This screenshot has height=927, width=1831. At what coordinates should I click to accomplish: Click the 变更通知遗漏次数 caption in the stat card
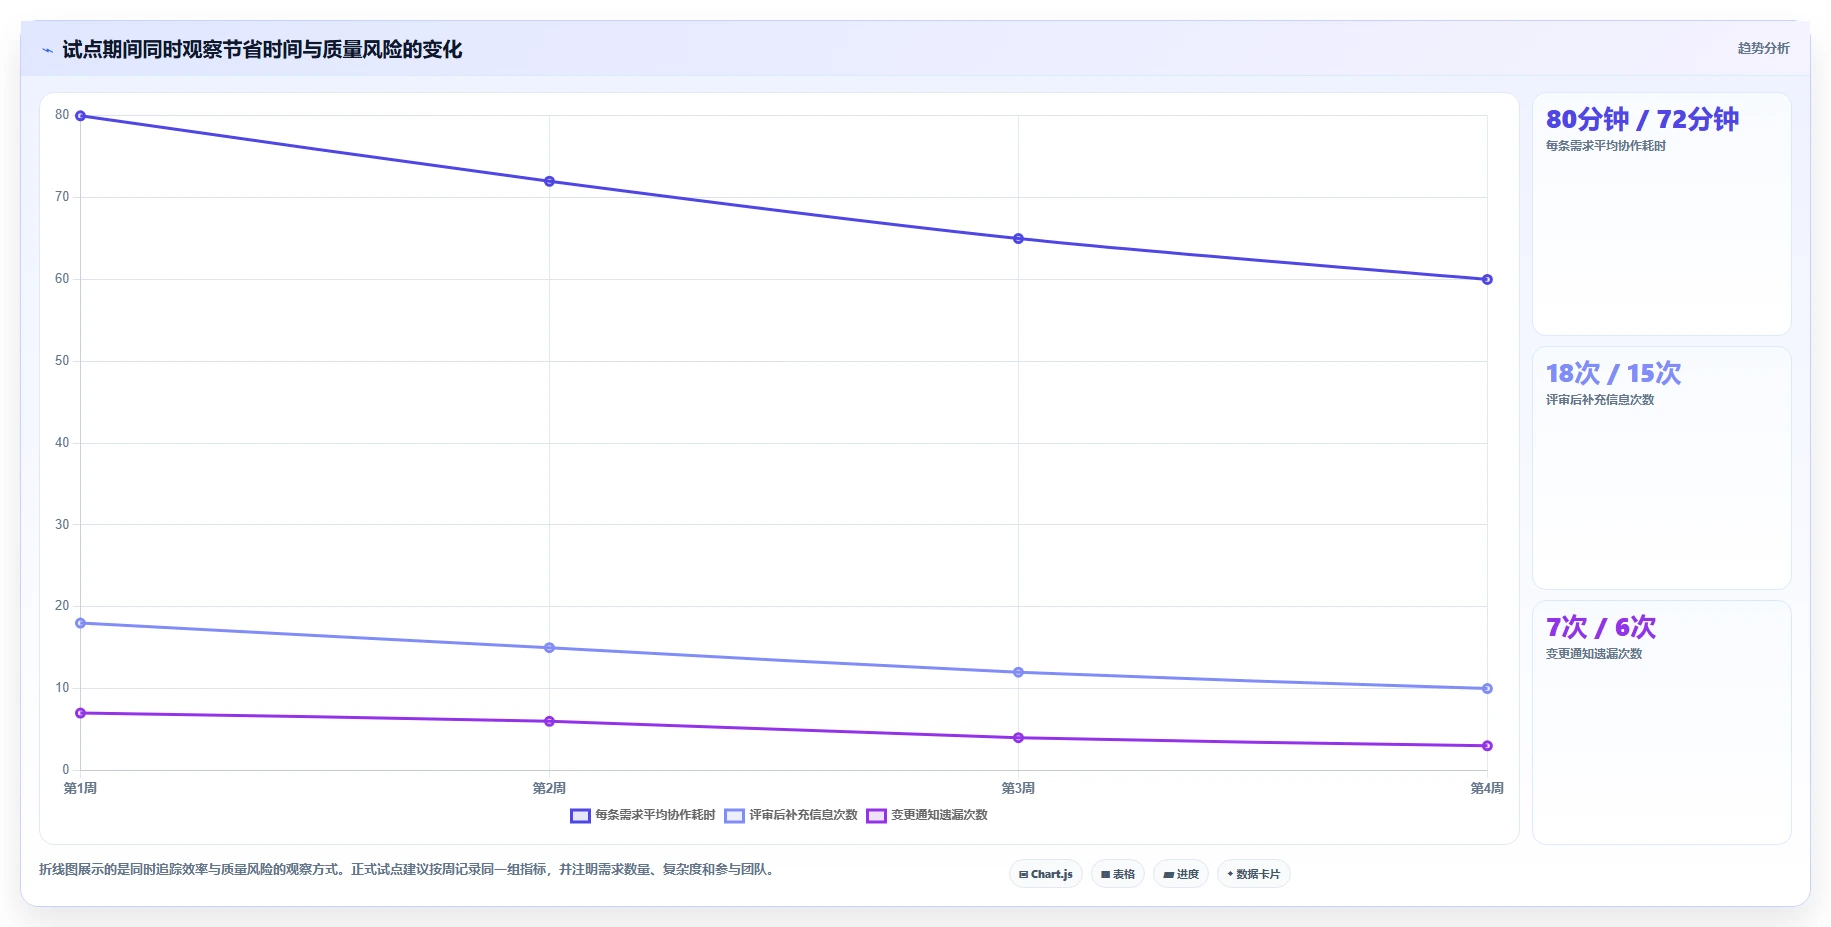click(1594, 654)
